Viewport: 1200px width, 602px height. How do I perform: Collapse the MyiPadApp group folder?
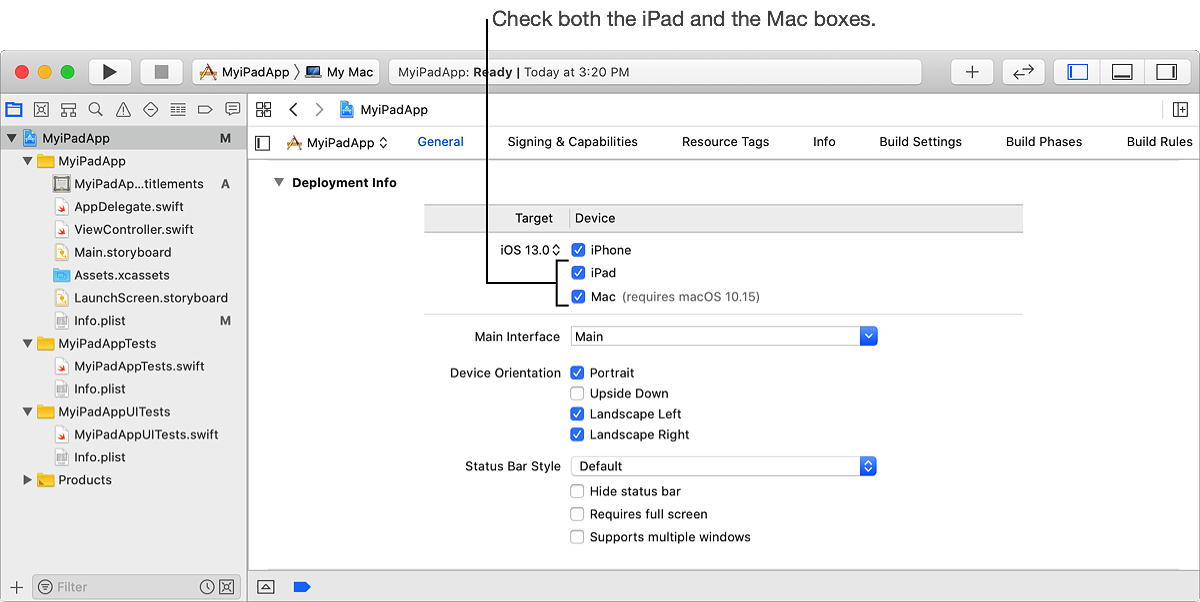[x=28, y=161]
